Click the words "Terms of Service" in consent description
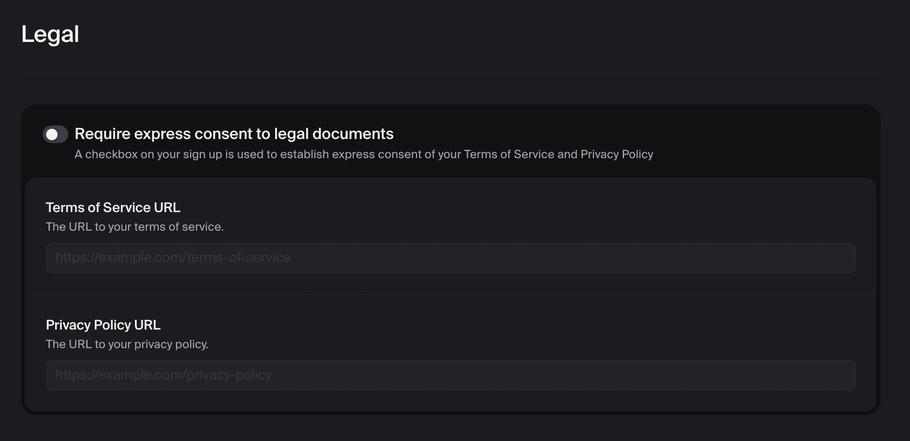 coord(509,155)
